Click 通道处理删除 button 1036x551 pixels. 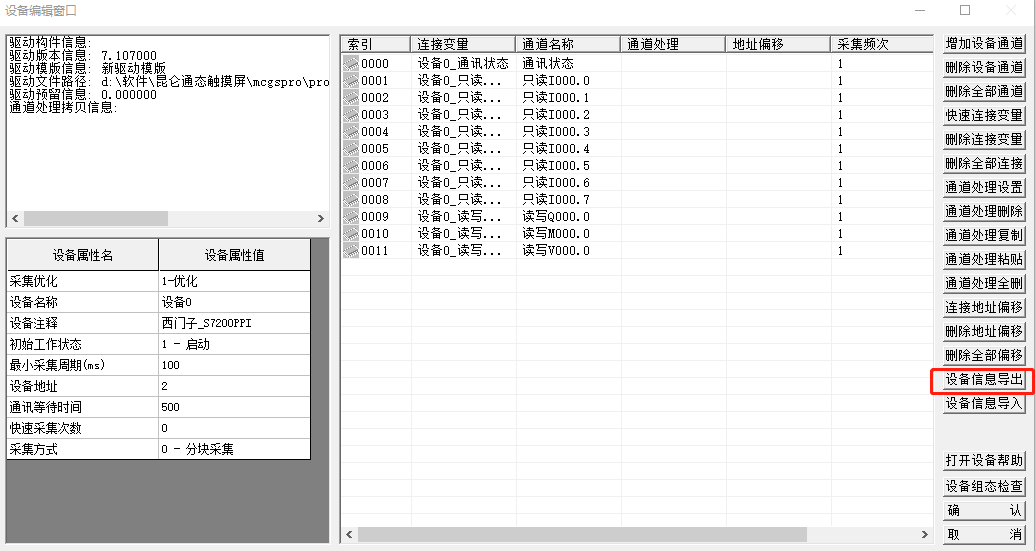point(984,211)
